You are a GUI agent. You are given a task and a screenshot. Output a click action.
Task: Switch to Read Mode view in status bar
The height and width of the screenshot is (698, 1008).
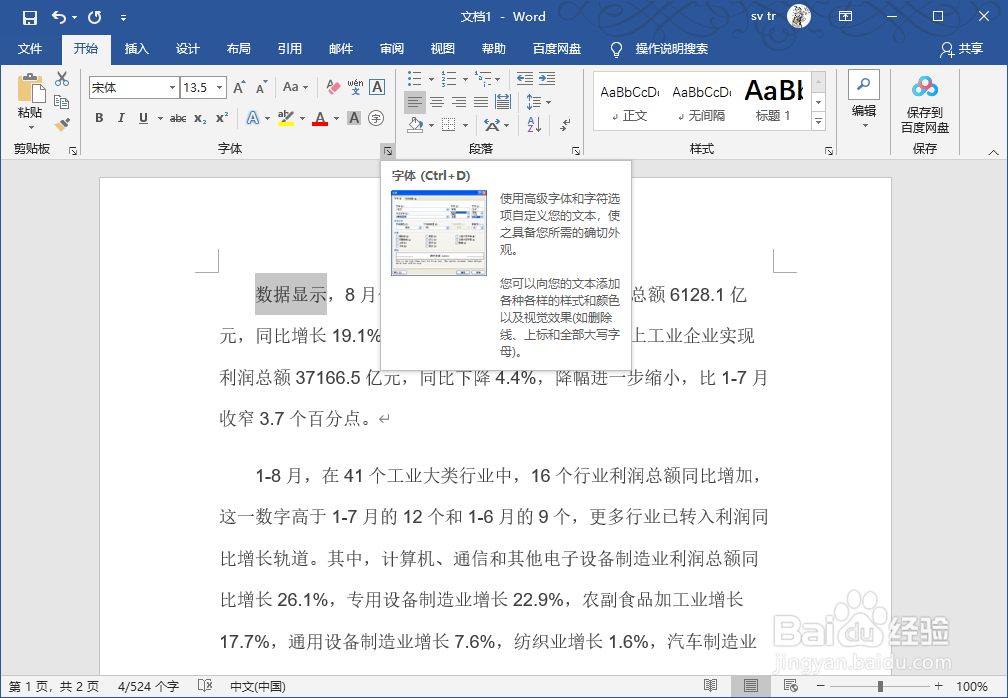pyautogui.click(x=710, y=686)
